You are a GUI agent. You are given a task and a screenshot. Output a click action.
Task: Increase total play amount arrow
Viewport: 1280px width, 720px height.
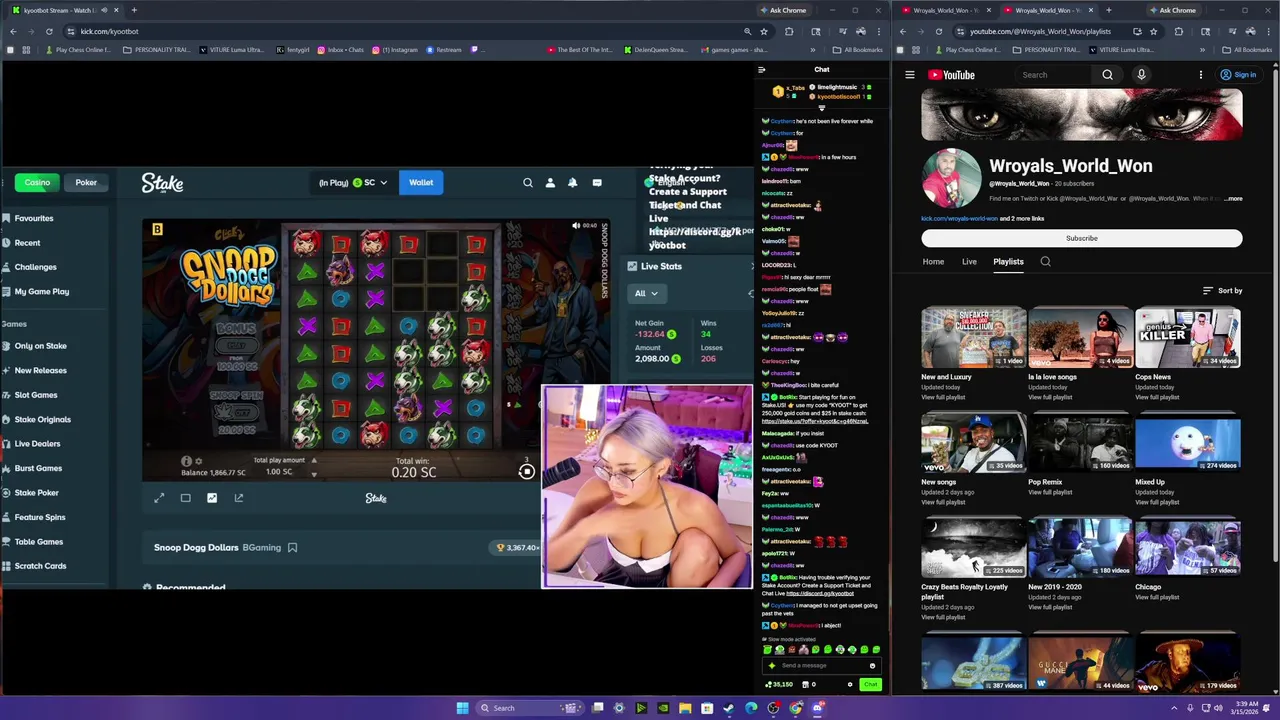coord(314,461)
